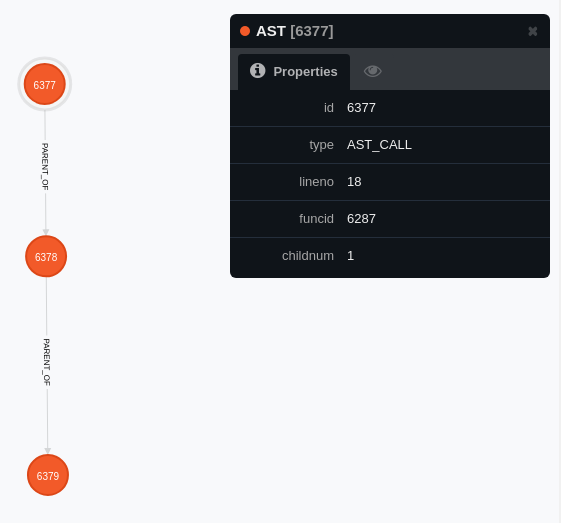Switch to the eye view tab
Screen dimensions: 561x523
[x=372, y=71]
